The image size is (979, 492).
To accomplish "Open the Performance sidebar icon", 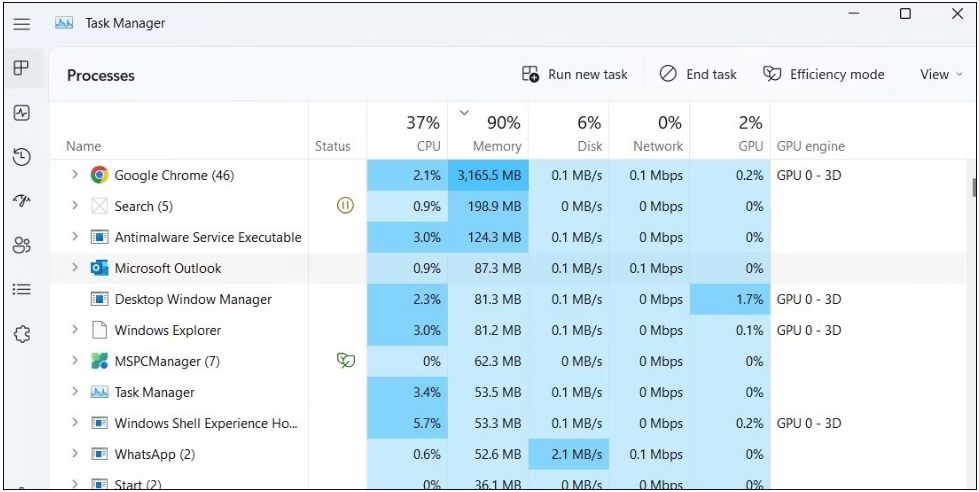I will click(x=22, y=113).
